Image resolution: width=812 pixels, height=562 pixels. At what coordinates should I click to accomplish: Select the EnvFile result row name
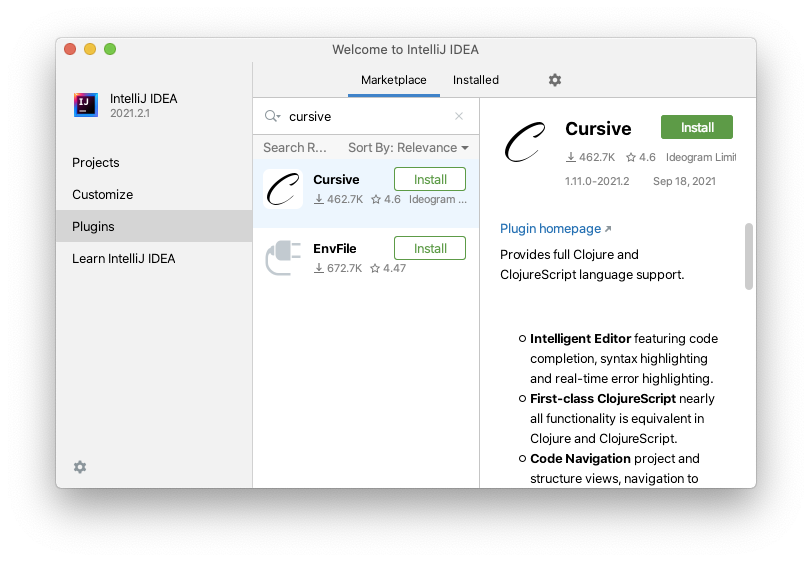335,248
